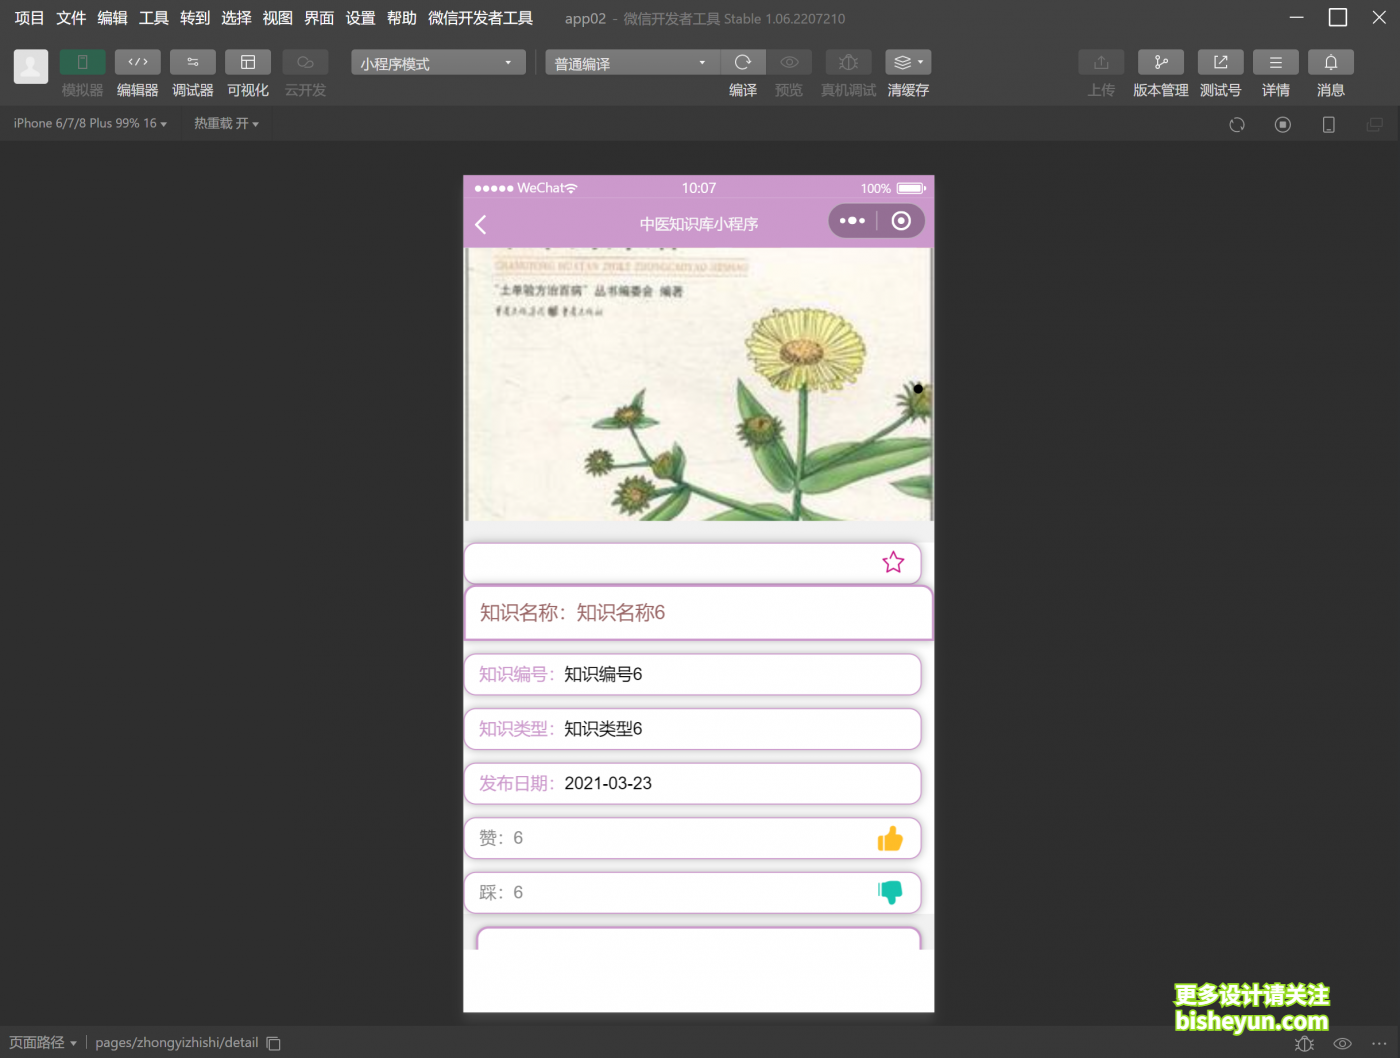Viewport: 1400px width, 1058px height.
Task: Click the 发布日期 2021-03-23 row
Action: click(693, 784)
